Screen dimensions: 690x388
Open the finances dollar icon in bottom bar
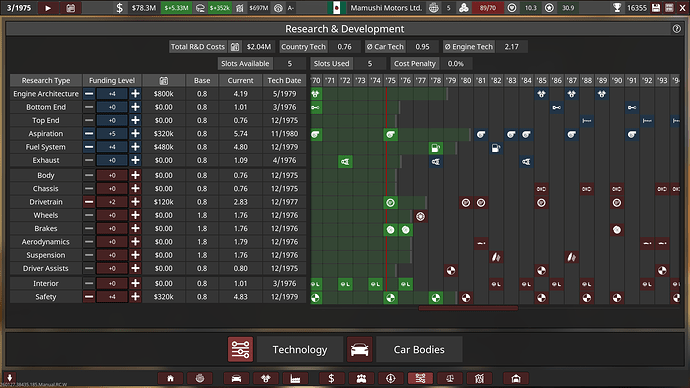[x=331, y=378]
